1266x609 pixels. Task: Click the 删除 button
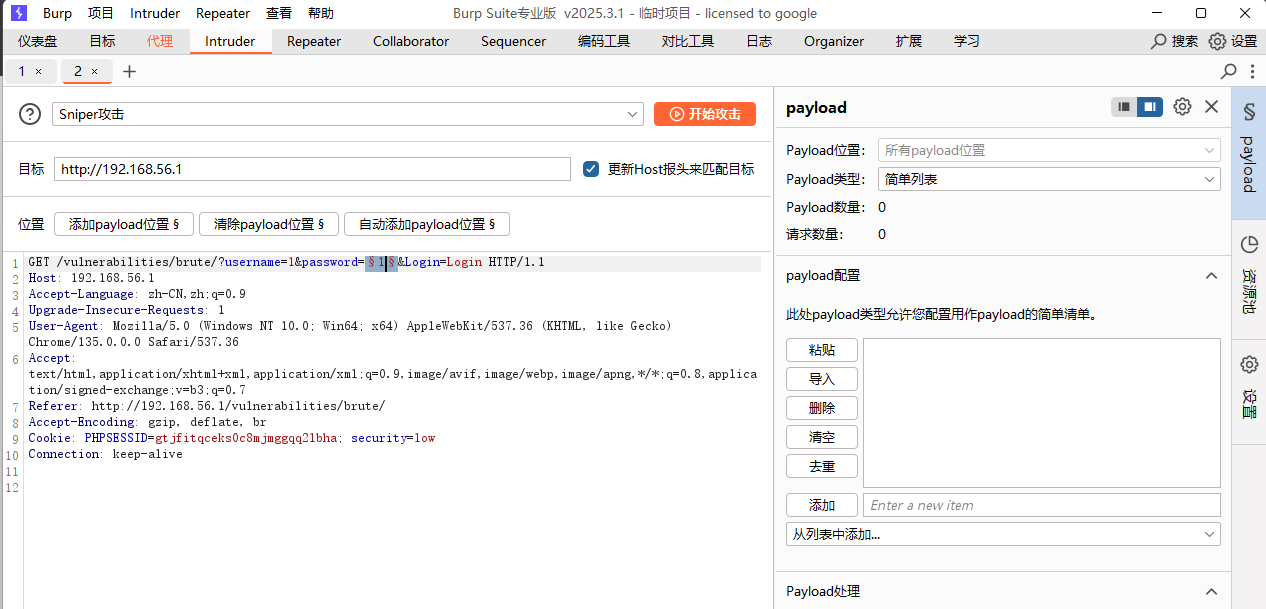(x=822, y=408)
